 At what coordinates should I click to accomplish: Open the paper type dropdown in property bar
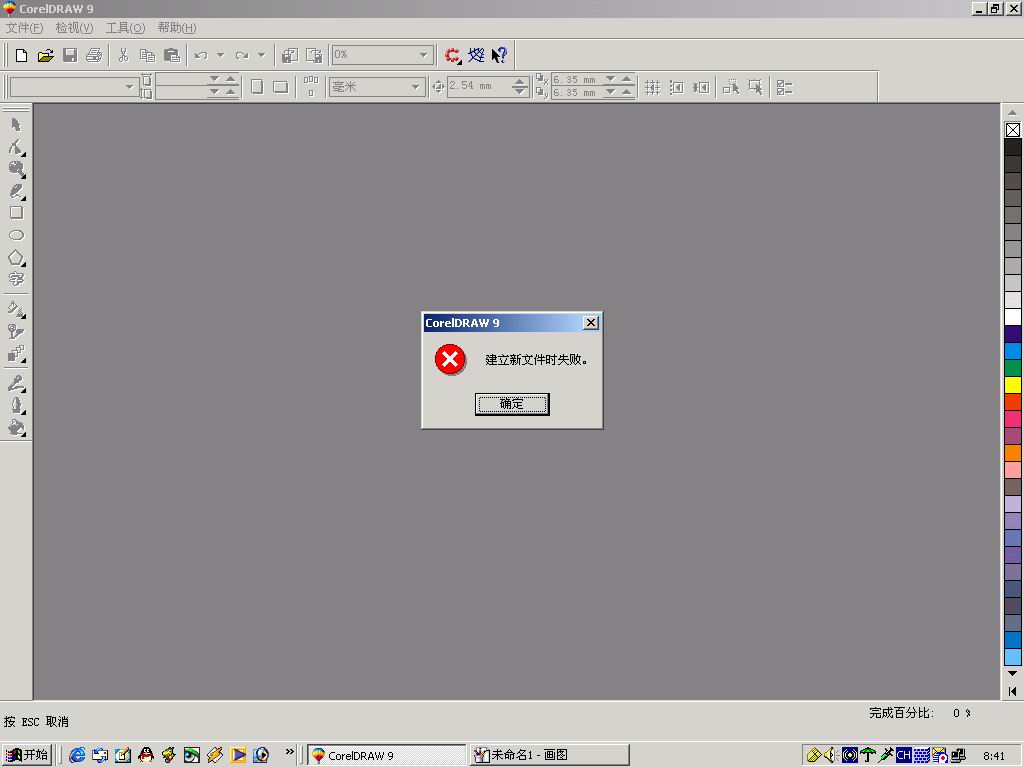pos(129,87)
